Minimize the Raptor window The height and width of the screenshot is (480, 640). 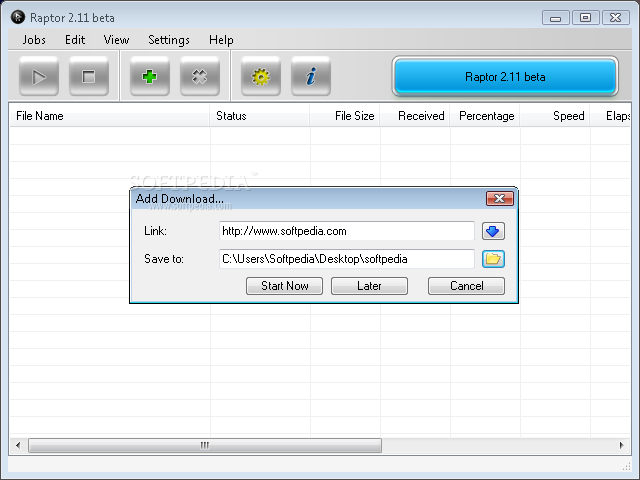pyautogui.click(x=556, y=18)
